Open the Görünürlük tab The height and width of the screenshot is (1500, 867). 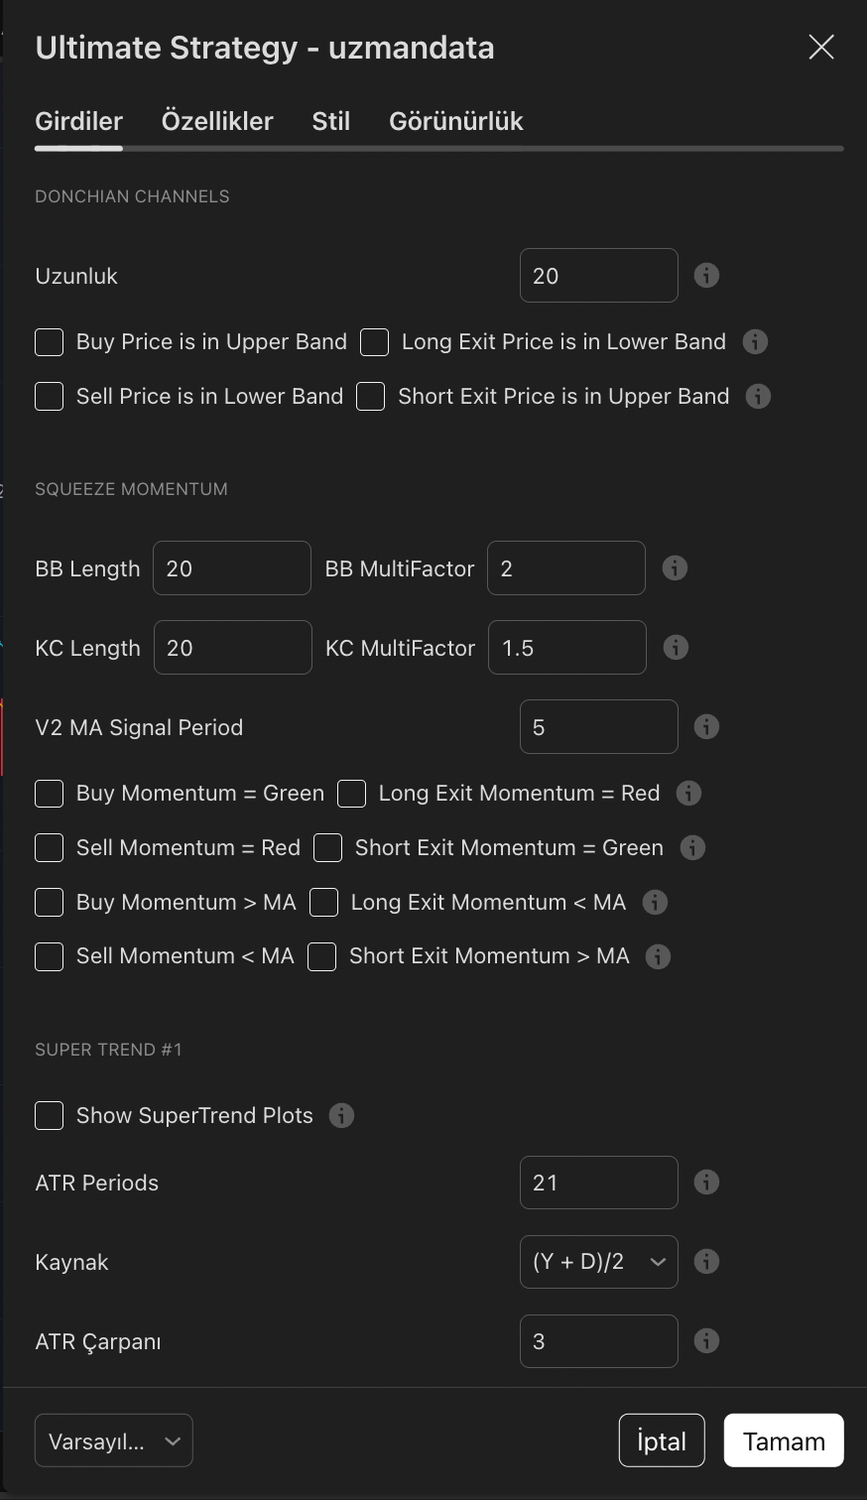click(x=456, y=121)
